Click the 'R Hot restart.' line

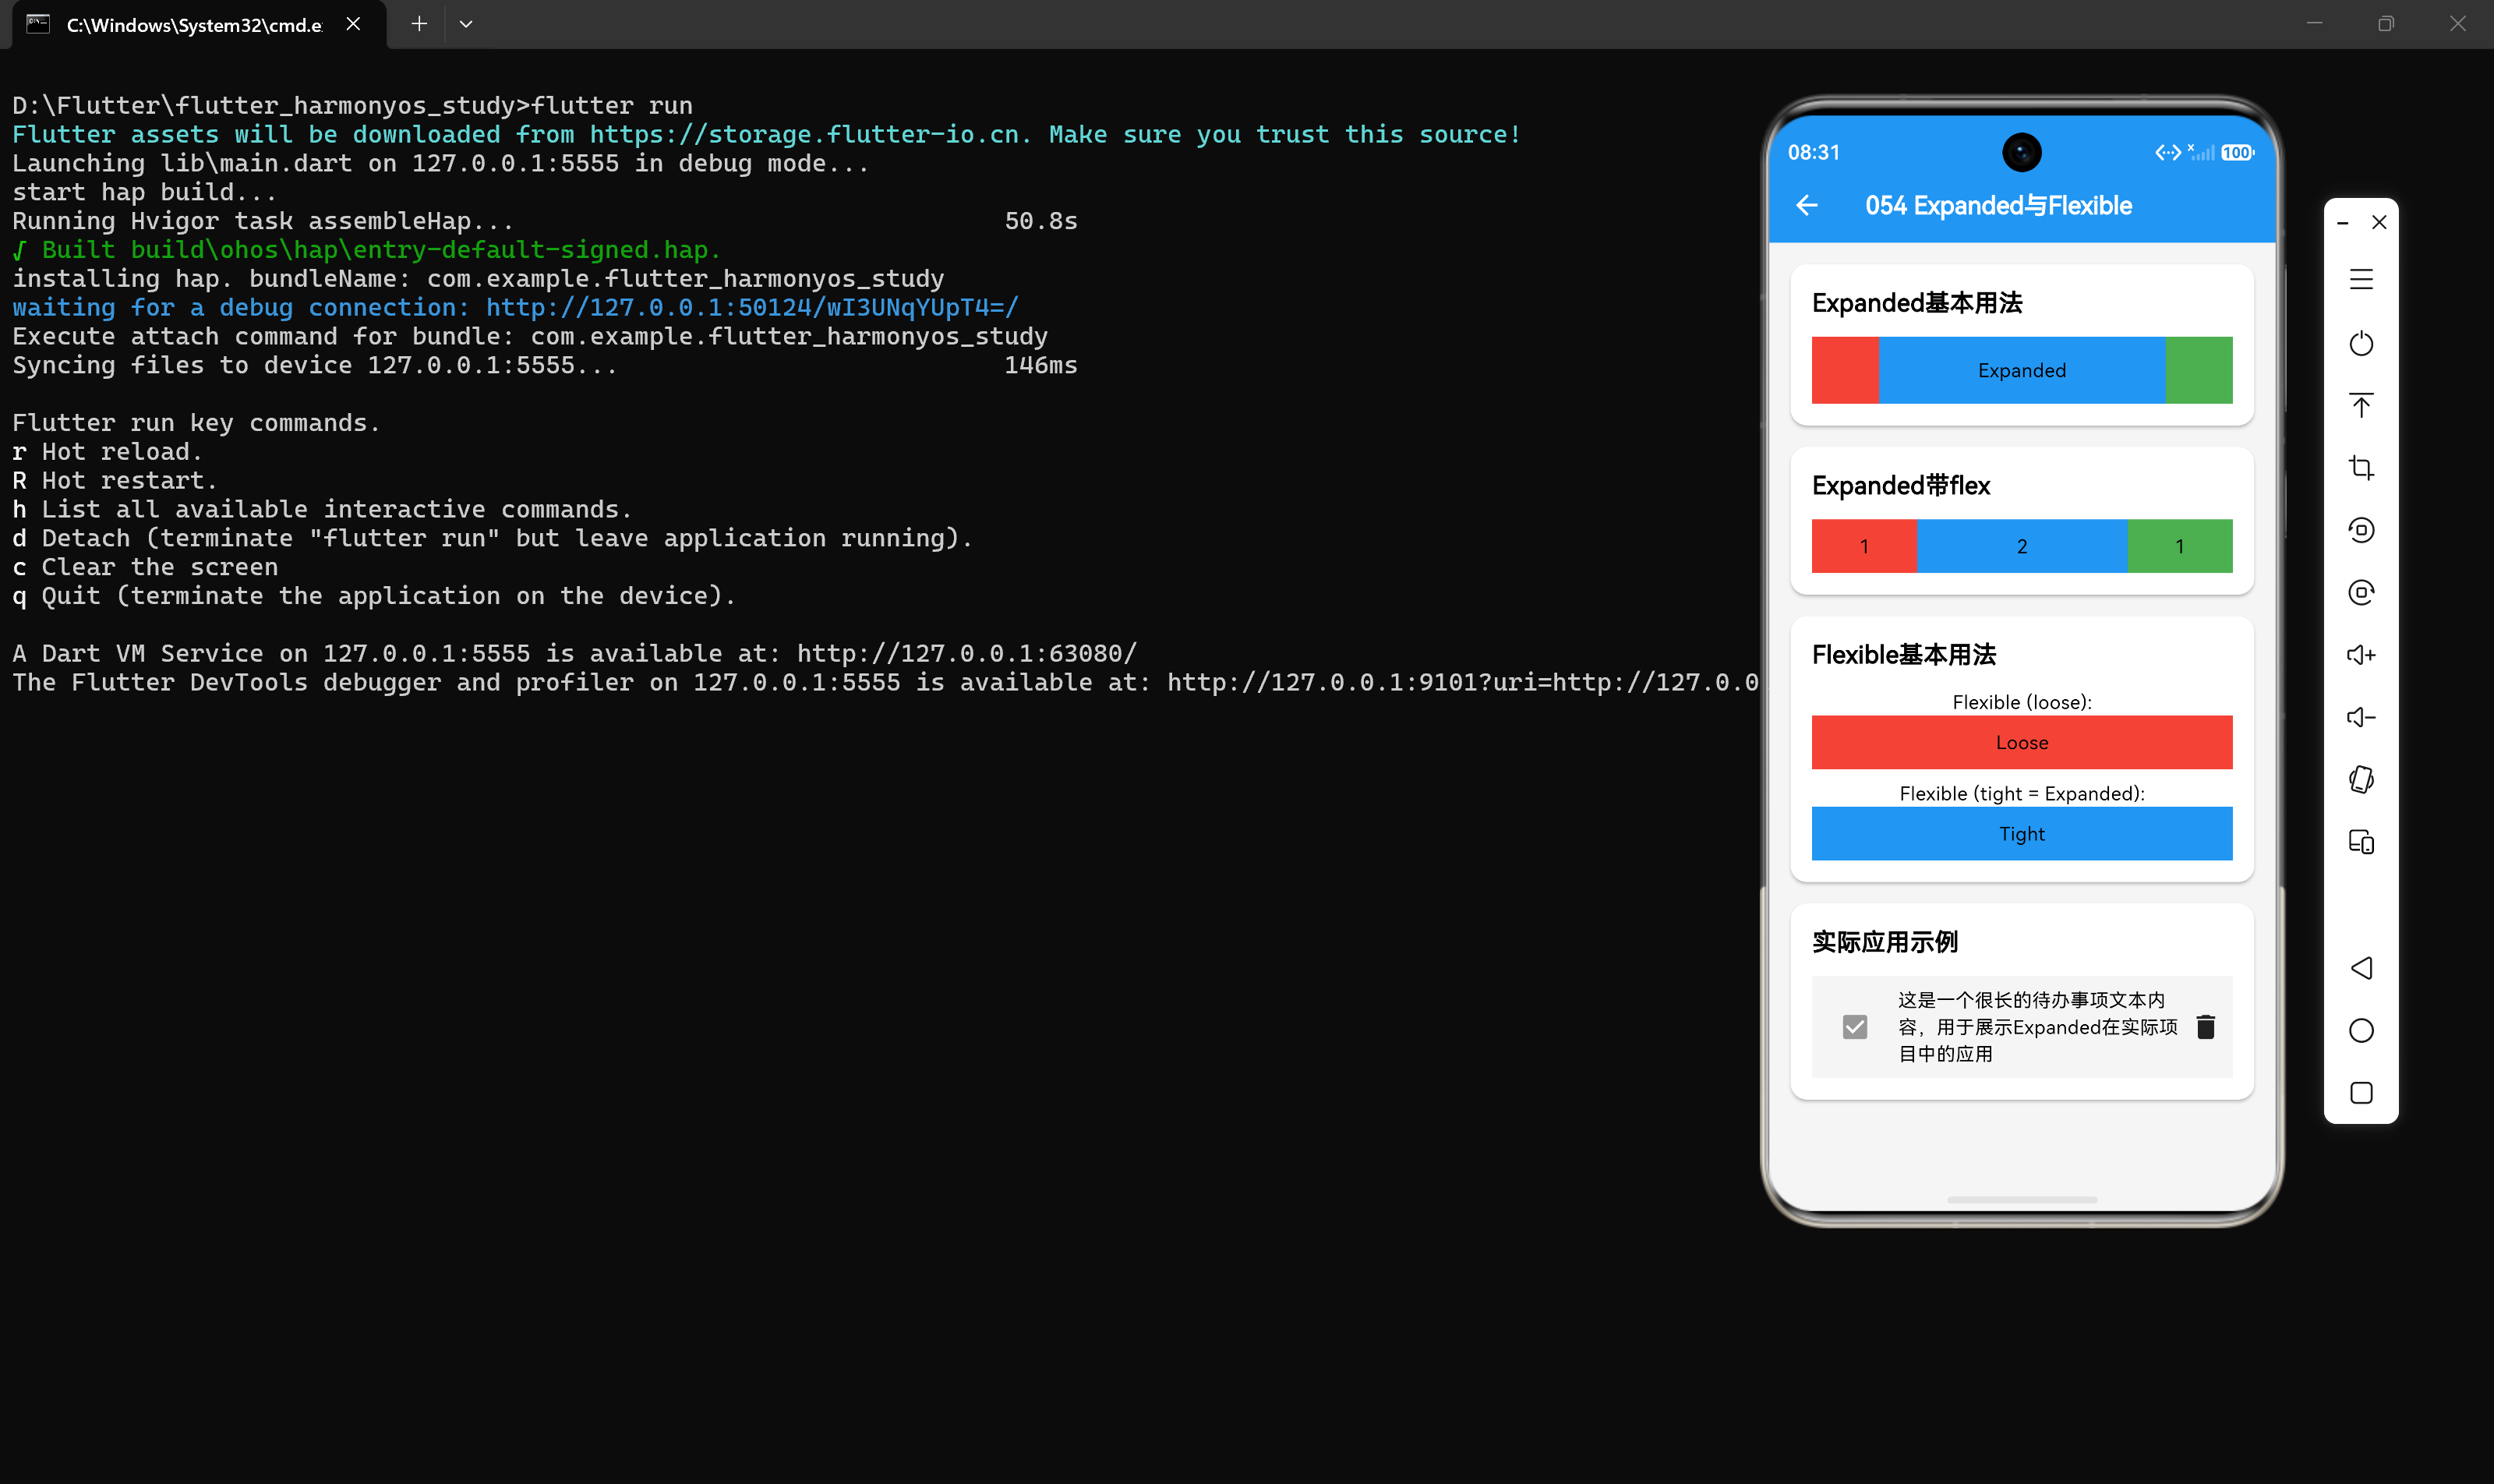pyautogui.click(x=115, y=481)
